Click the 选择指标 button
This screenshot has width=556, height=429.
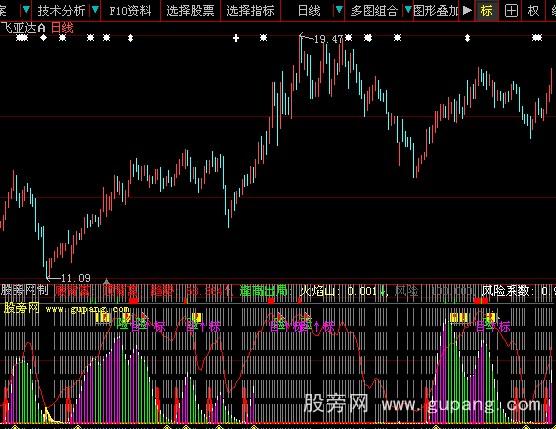(250, 11)
